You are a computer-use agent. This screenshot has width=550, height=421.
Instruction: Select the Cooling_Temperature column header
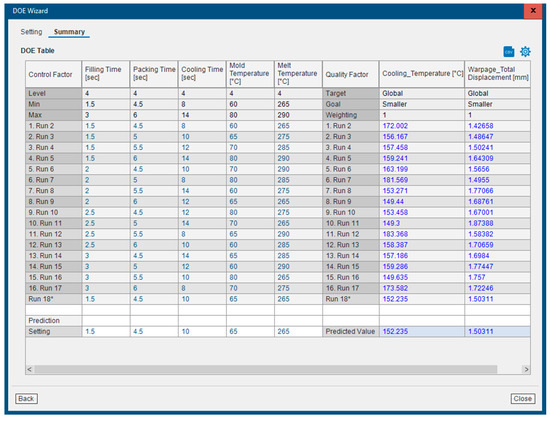tap(422, 74)
